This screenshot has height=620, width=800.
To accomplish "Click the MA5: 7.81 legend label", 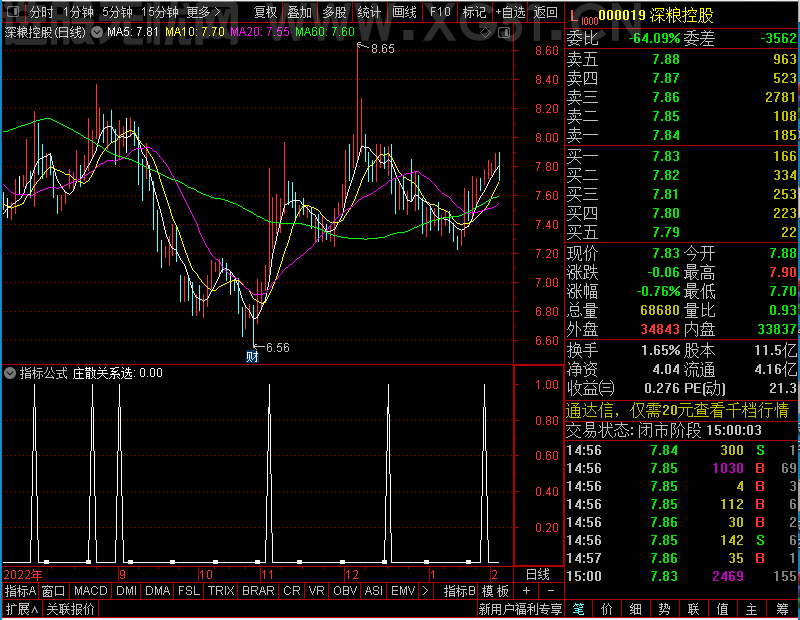I will [133, 32].
